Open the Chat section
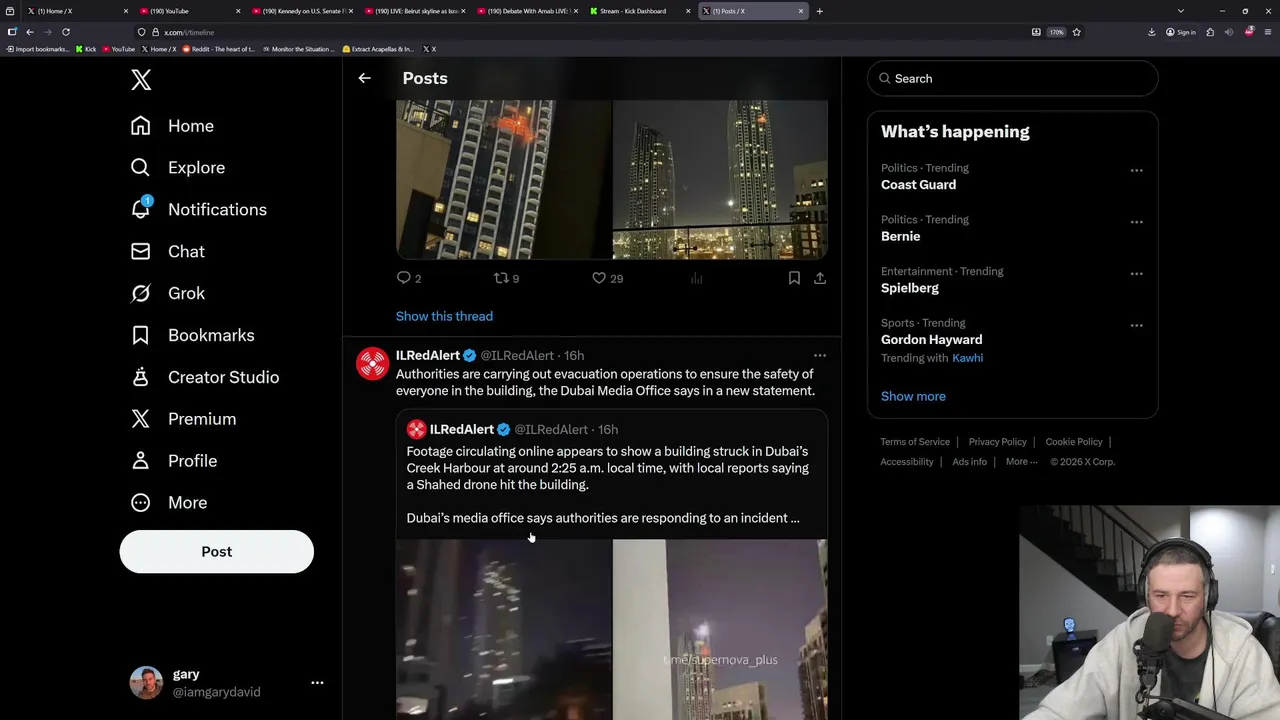1280x720 pixels. coord(167,252)
